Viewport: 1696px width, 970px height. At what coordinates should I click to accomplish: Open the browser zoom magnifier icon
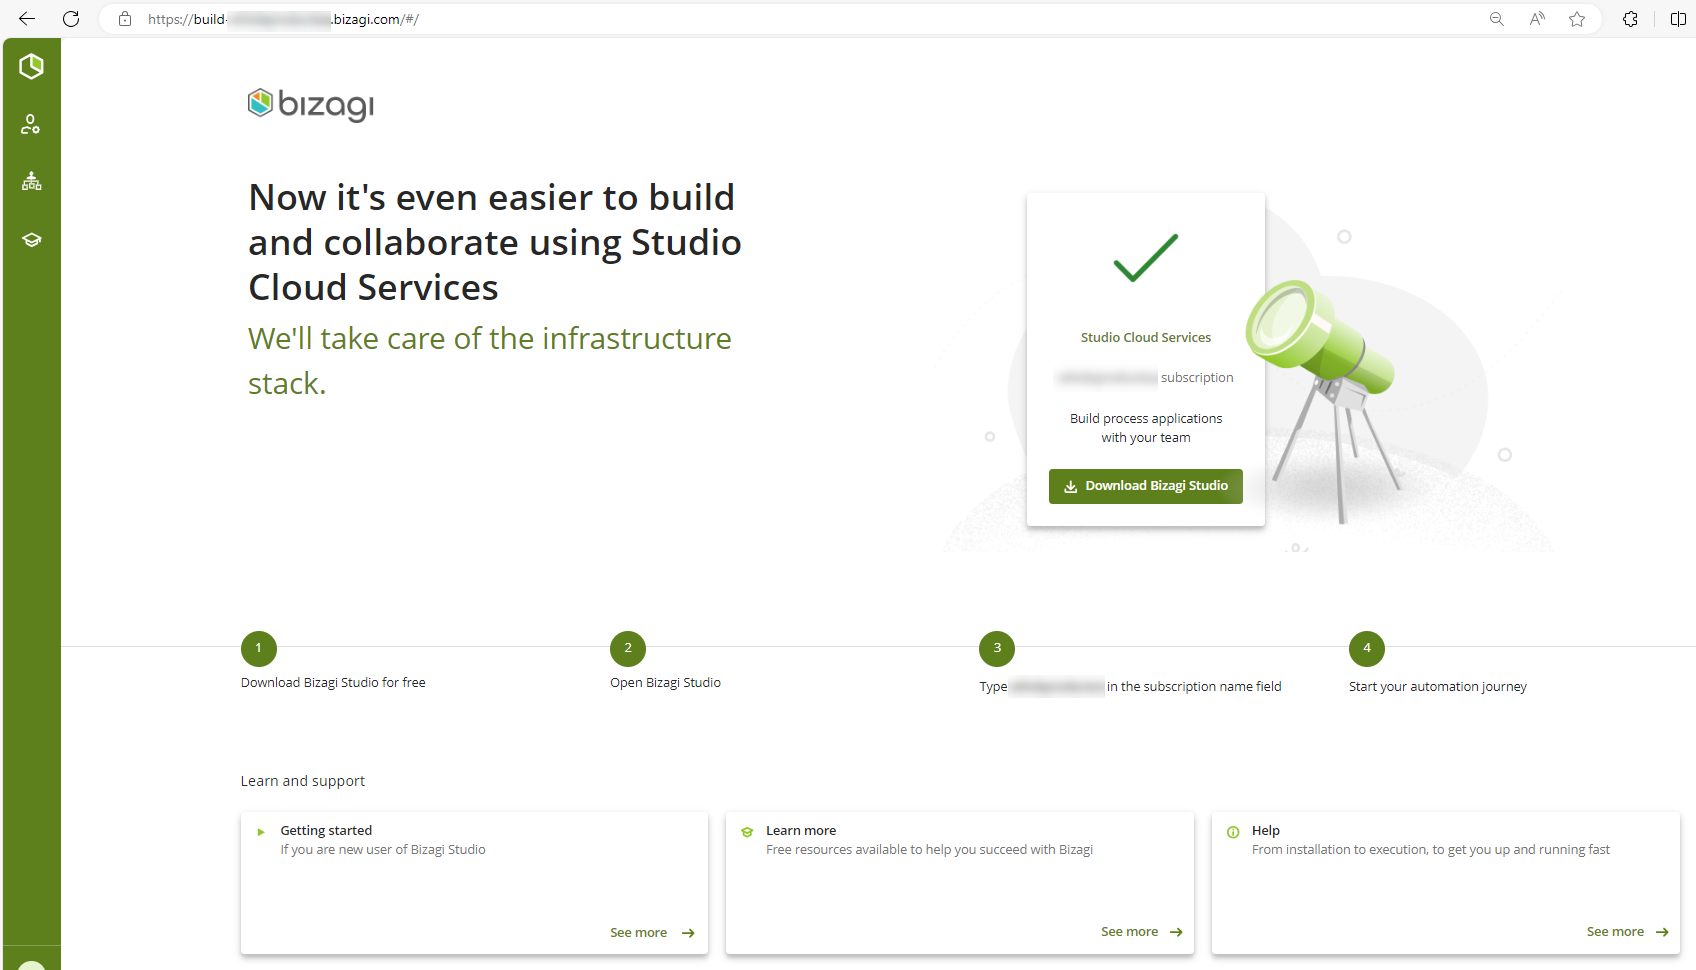1496,19
